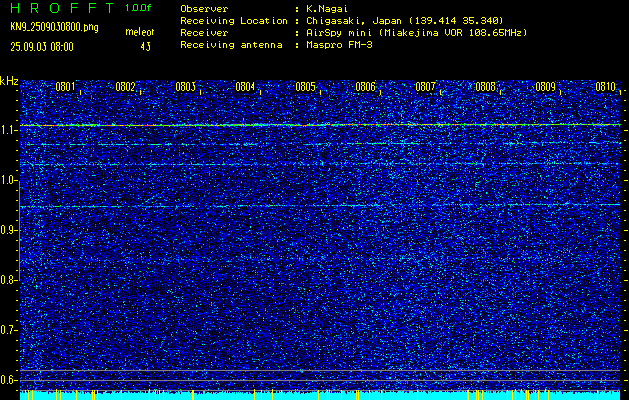
Task: Click the 0810 time marker
Action: pos(606,87)
